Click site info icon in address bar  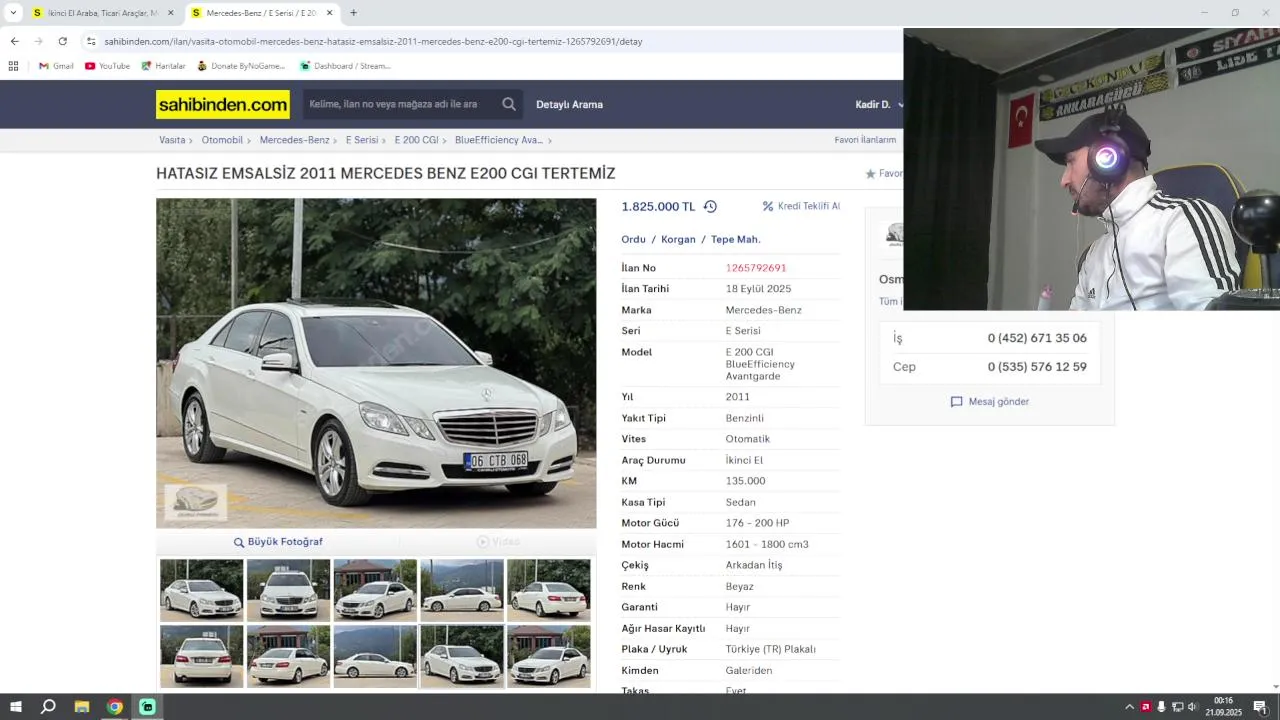[x=91, y=41]
